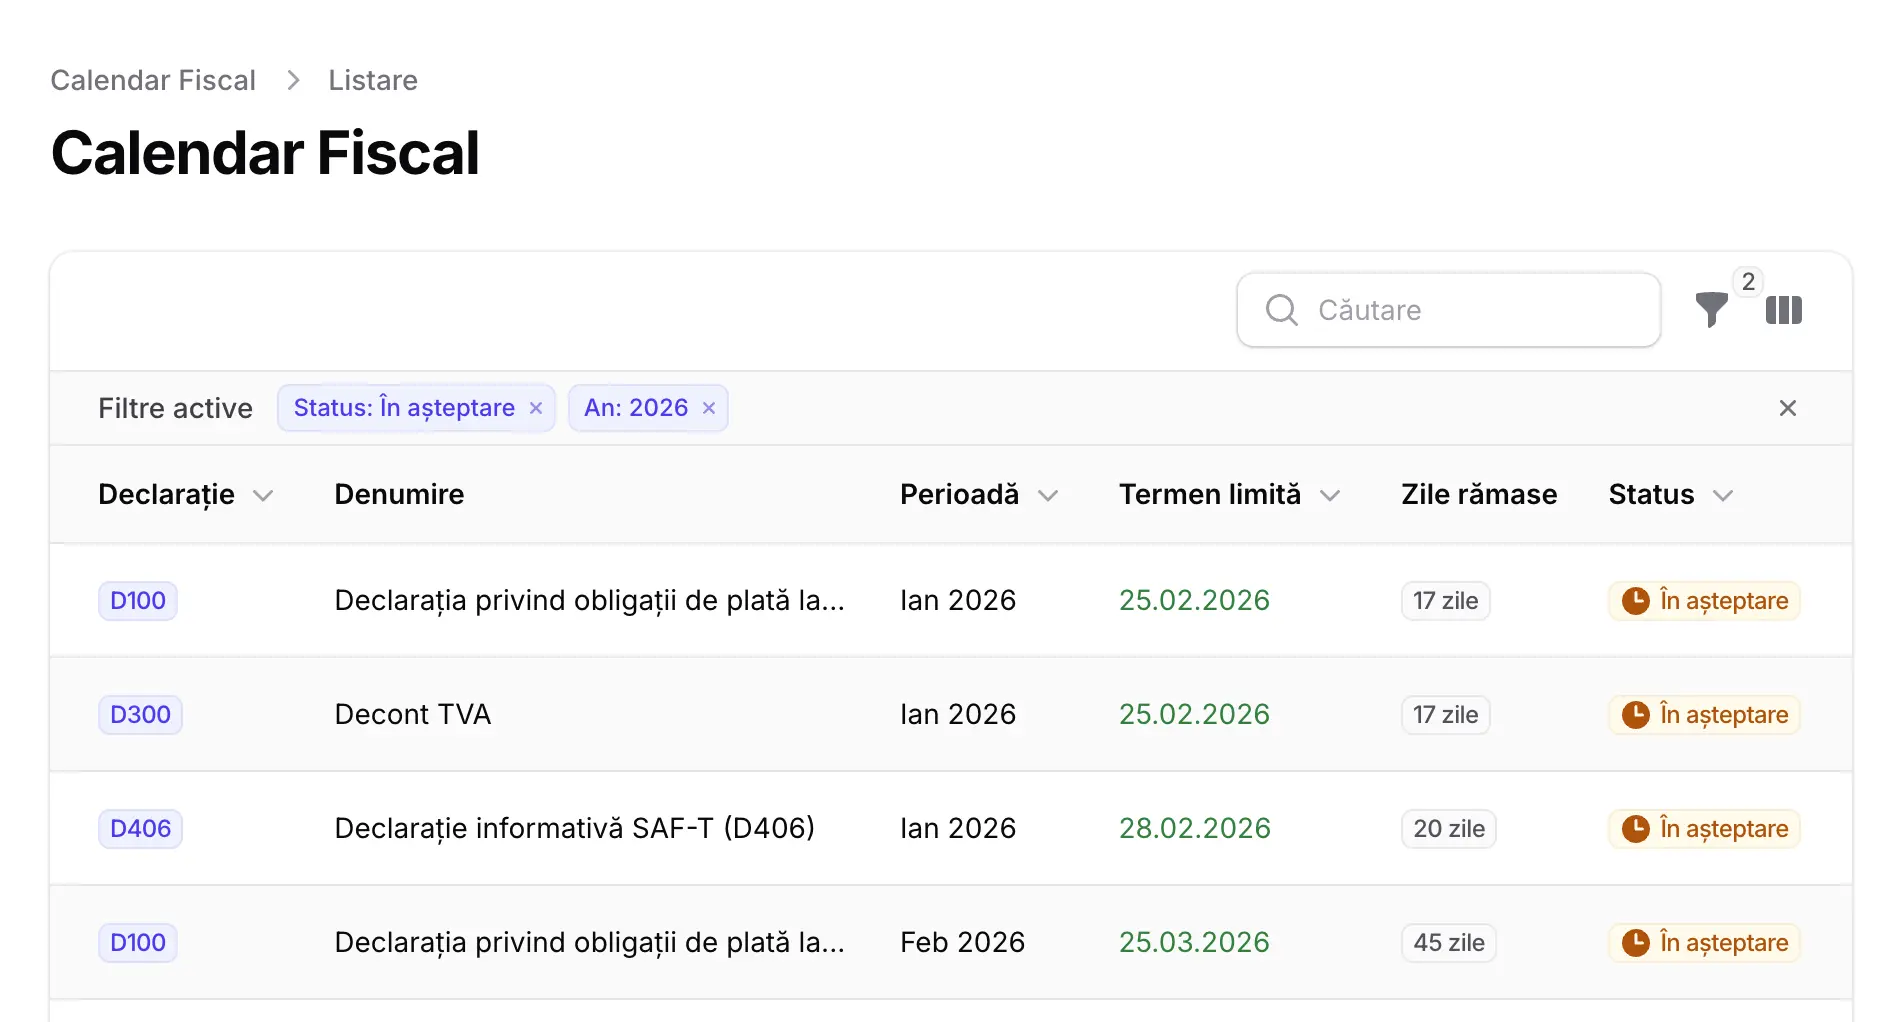Open the D406 declaration badge

(x=140, y=829)
